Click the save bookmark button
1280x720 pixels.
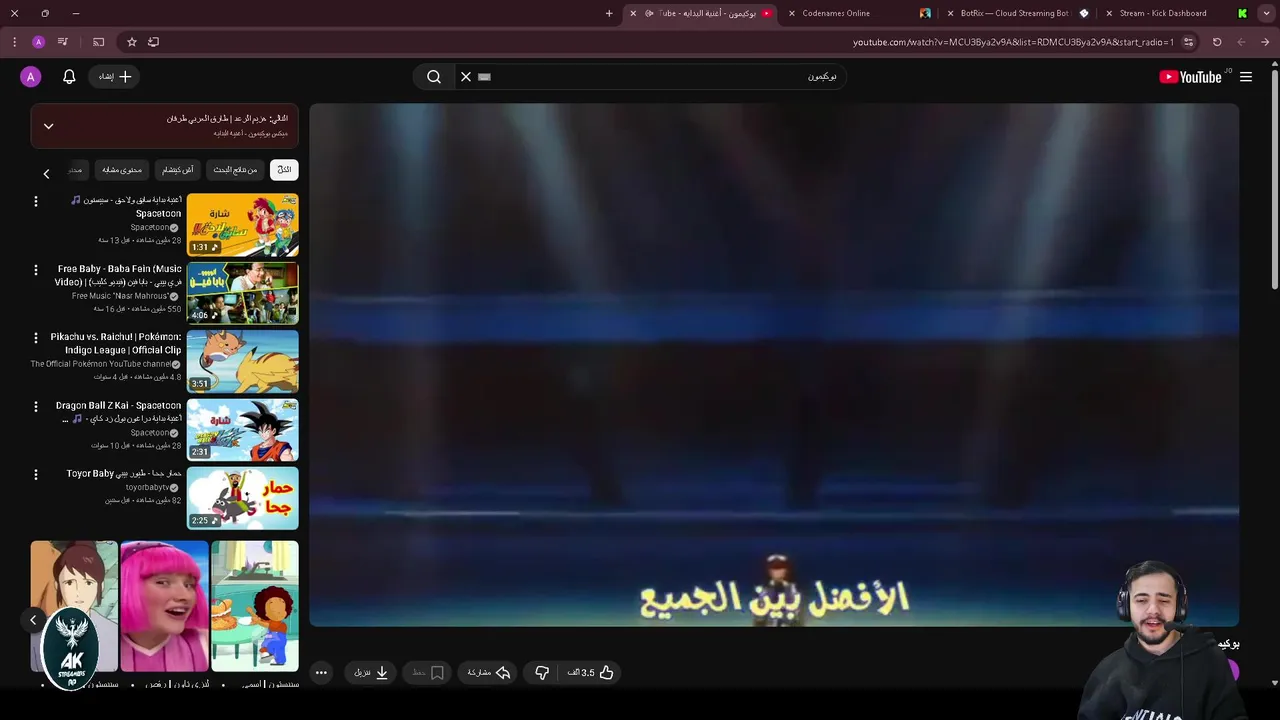(x=429, y=673)
